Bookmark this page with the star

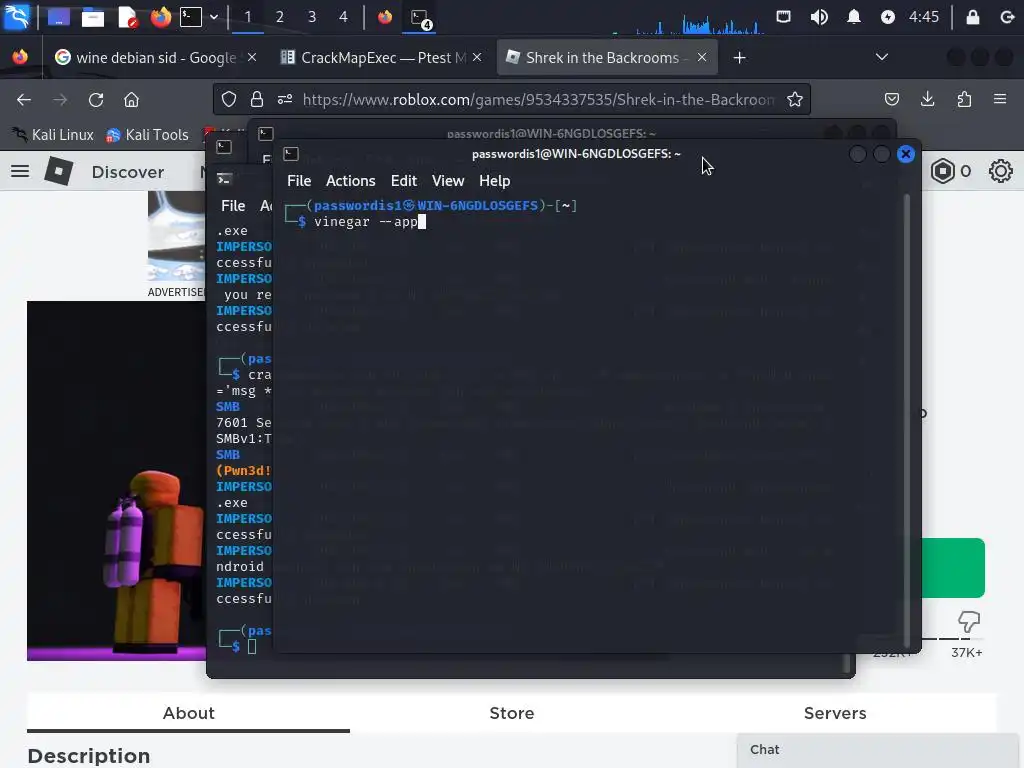tap(795, 99)
